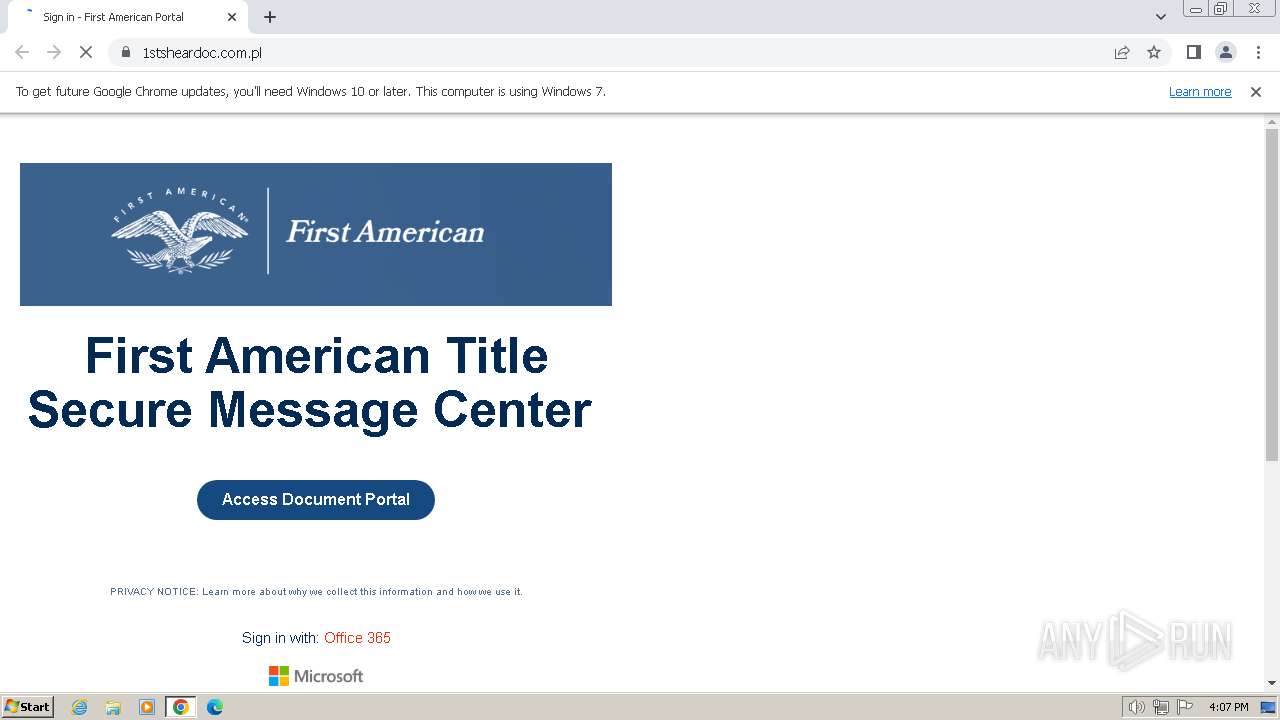The height and width of the screenshot is (720, 1280).
Task: Toggle the browser side panel
Action: (x=1193, y=52)
